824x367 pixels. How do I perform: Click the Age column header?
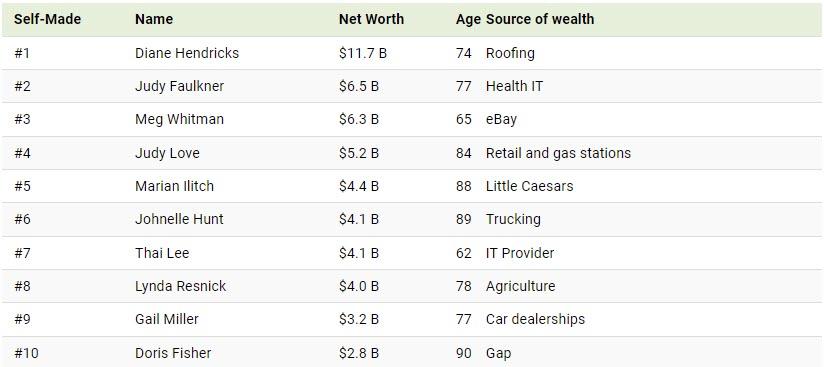click(x=468, y=19)
